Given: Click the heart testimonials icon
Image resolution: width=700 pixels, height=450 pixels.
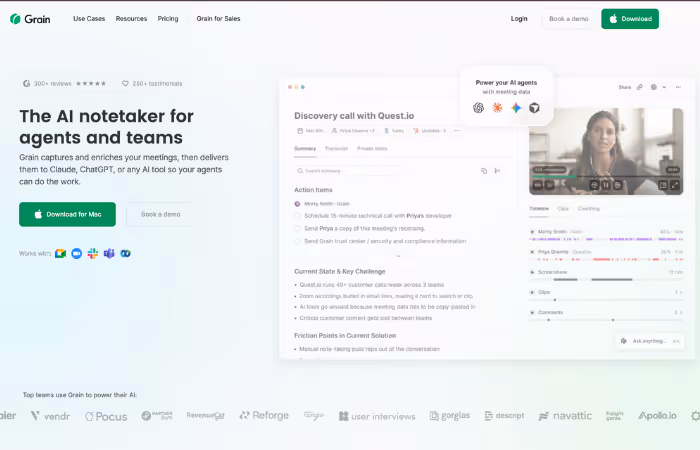Looking at the screenshot, I should [125, 83].
